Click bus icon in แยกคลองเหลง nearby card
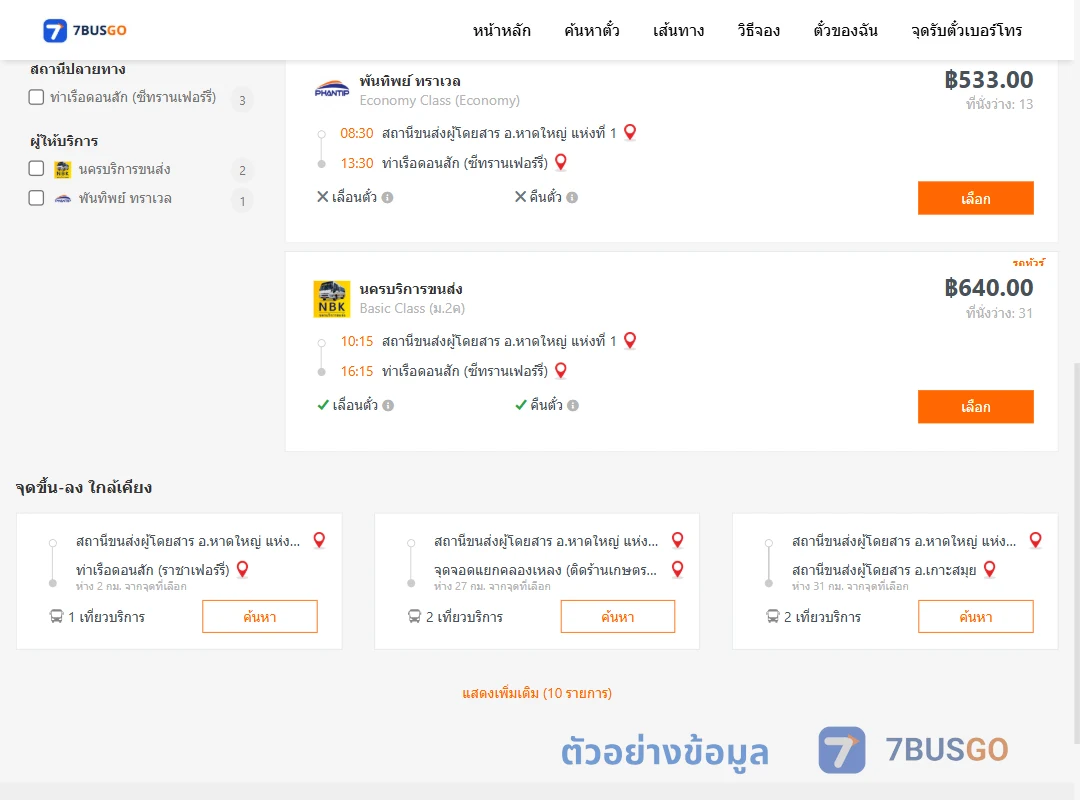Image resolution: width=1080 pixels, height=800 pixels. click(x=414, y=616)
